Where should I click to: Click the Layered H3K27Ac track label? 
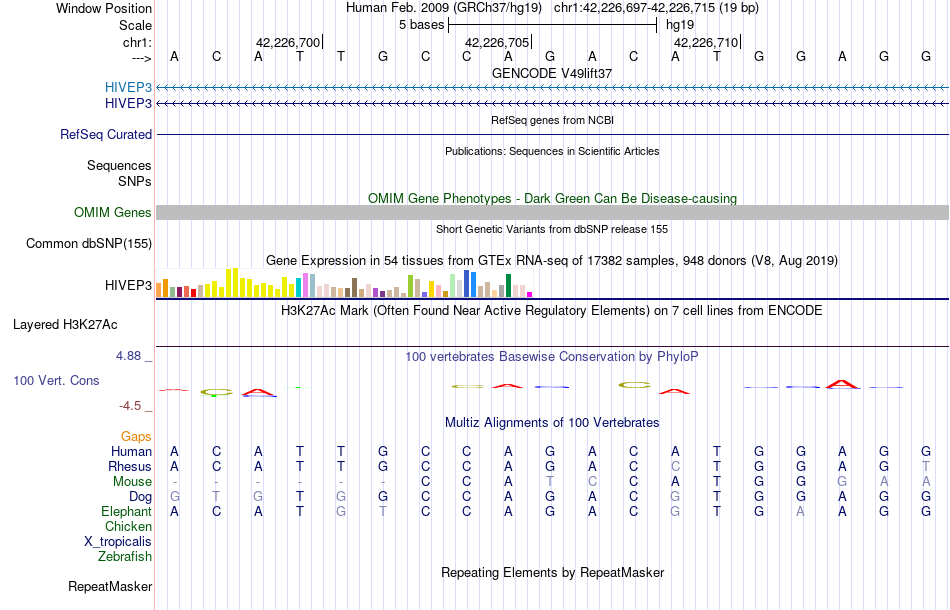(65, 325)
